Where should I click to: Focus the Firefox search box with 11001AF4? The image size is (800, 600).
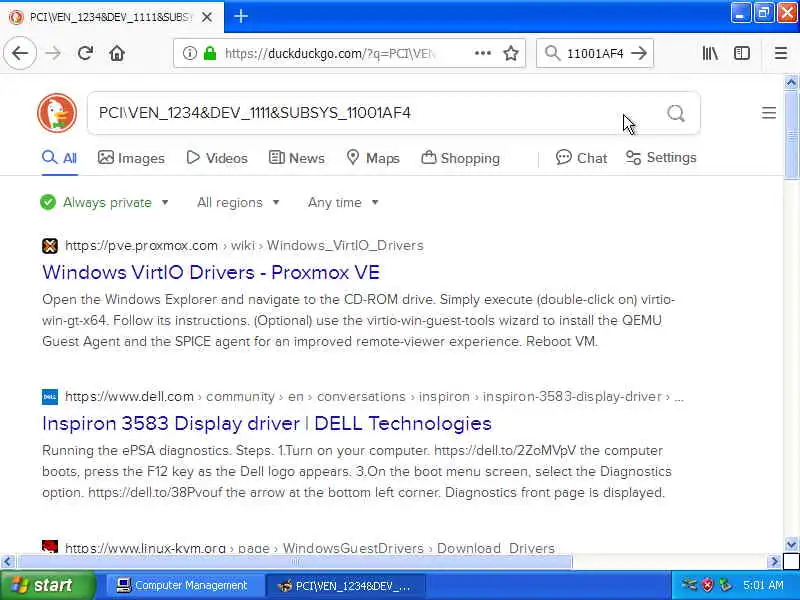coord(595,53)
